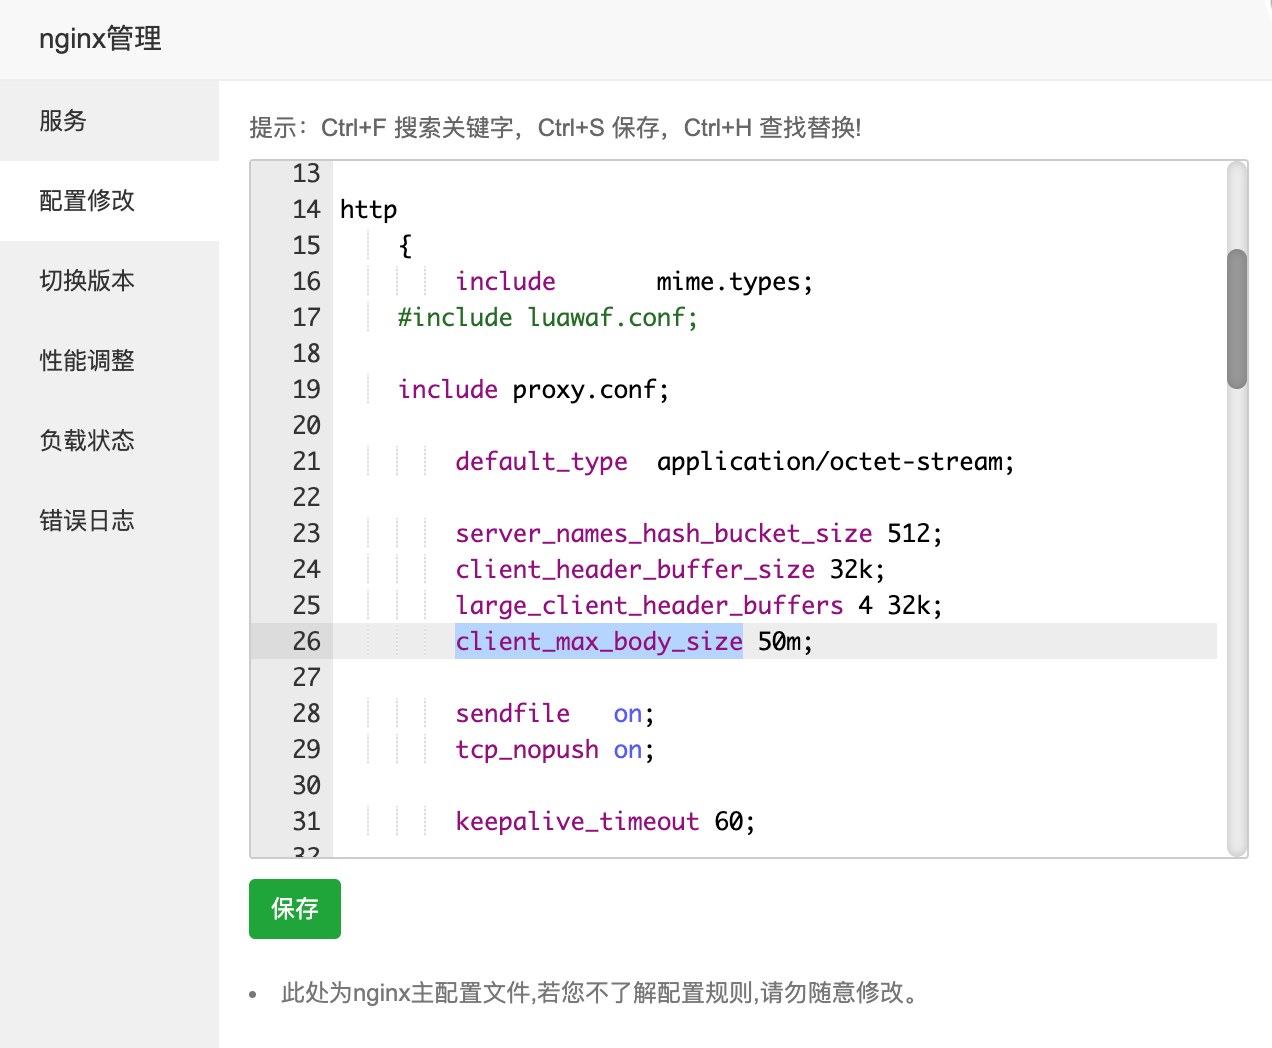Click the opening brace on line 15

click(x=405, y=246)
